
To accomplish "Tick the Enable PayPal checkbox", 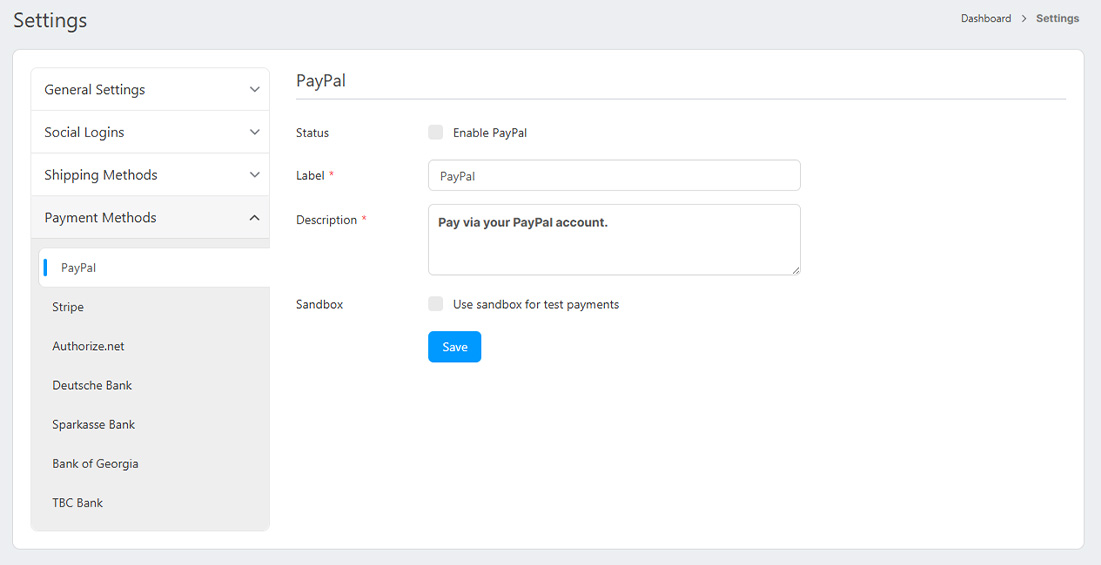I will [436, 132].
